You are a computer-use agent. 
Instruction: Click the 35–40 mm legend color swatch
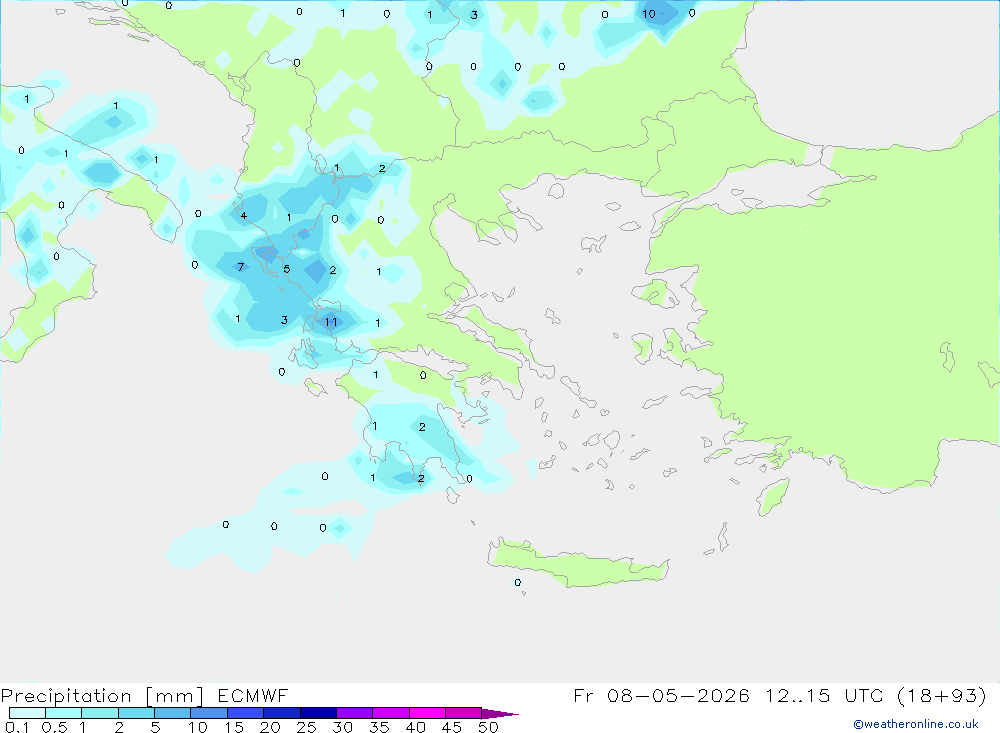[x=390, y=713]
